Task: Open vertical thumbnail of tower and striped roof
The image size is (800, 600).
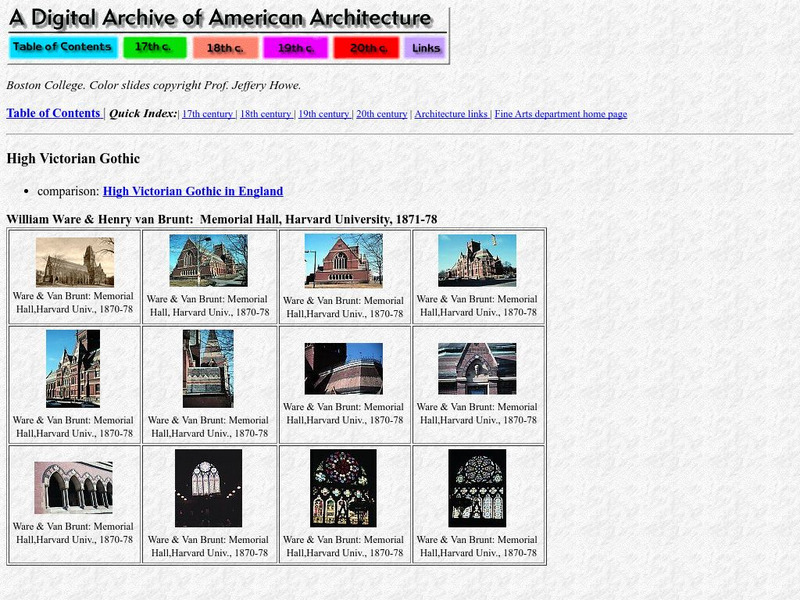Action: click(208, 368)
